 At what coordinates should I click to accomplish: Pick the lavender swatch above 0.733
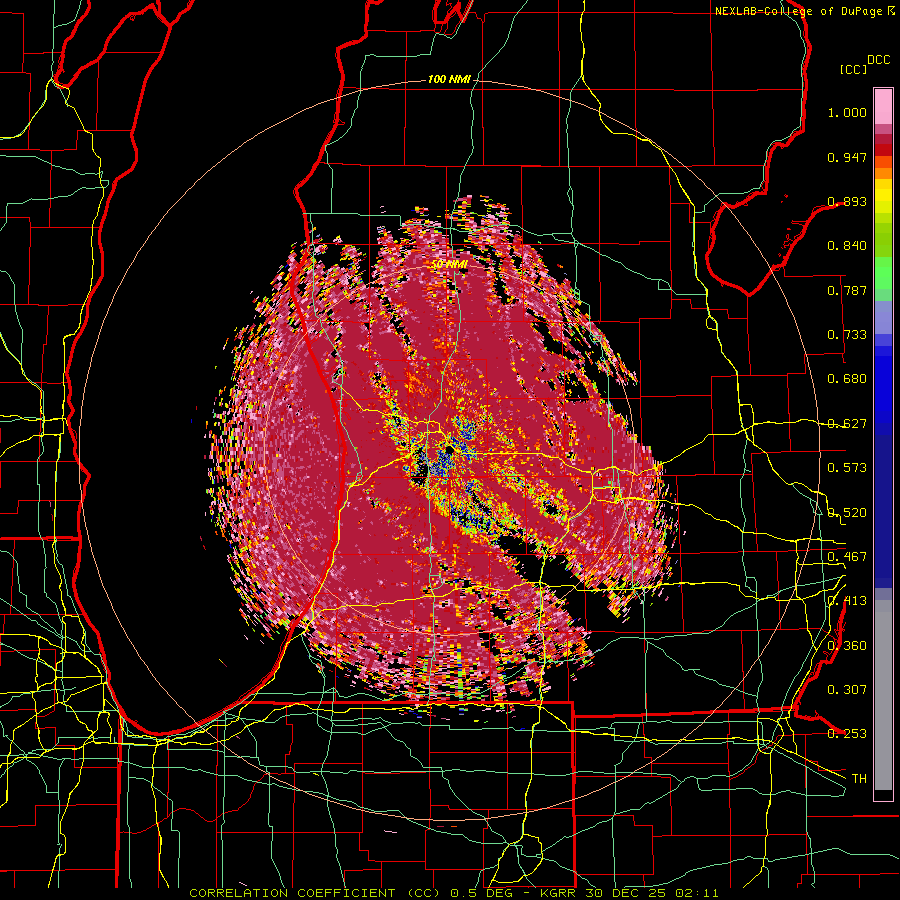pyautogui.click(x=883, y=317)
